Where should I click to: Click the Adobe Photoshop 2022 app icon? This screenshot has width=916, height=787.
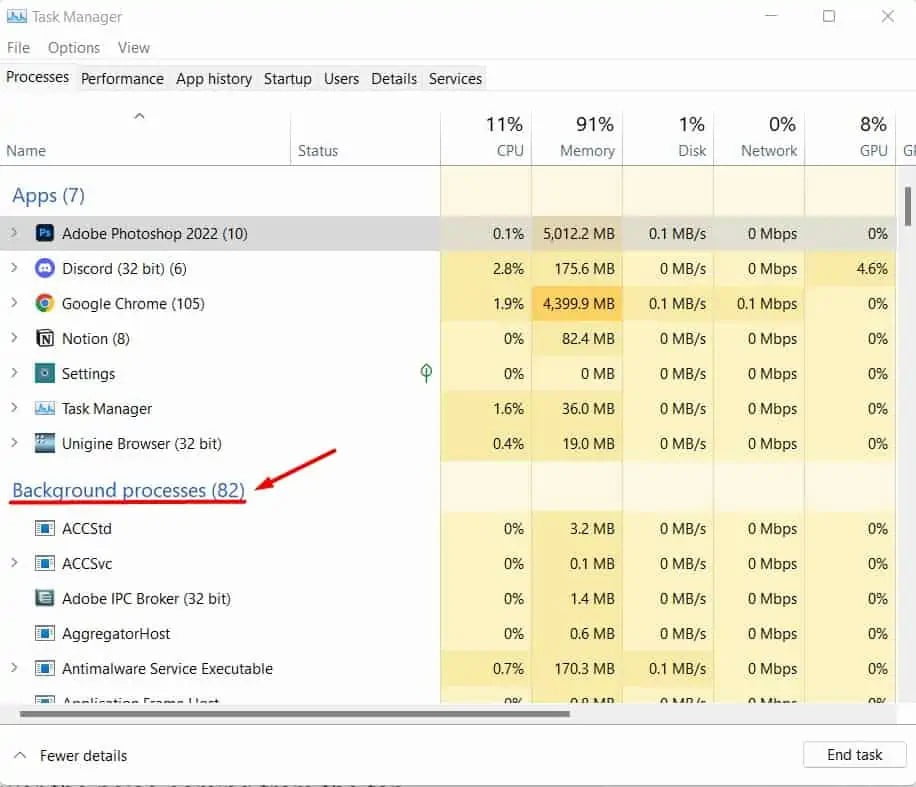click(45, 233)
